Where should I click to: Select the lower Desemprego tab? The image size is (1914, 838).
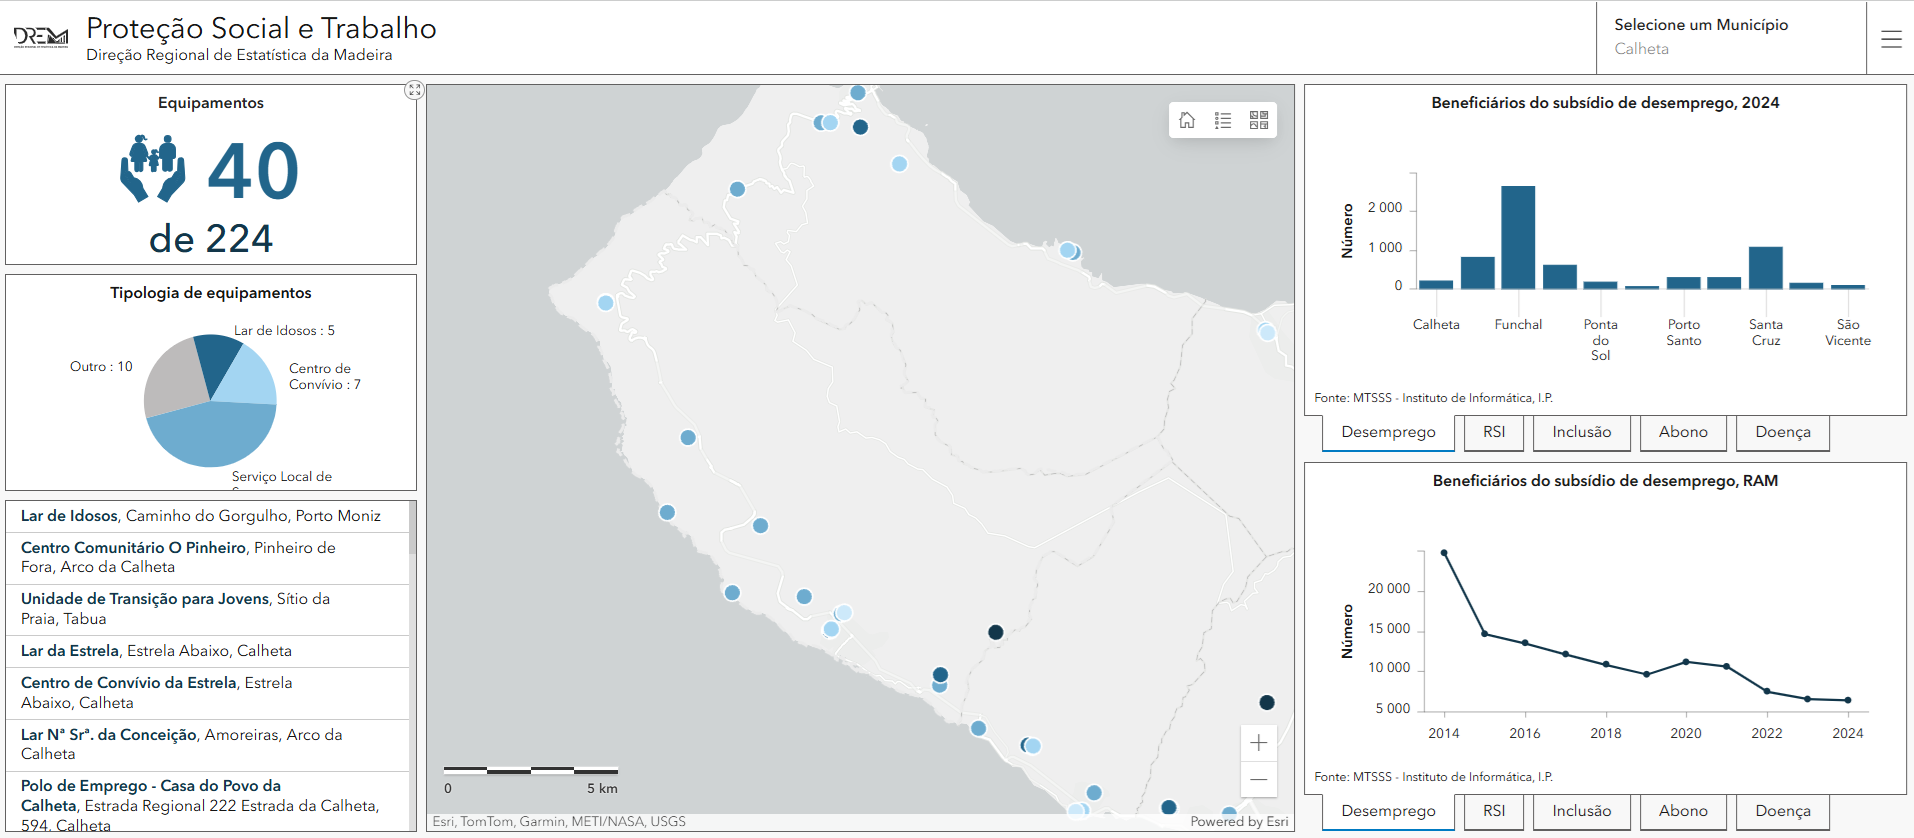(1388, 811)
